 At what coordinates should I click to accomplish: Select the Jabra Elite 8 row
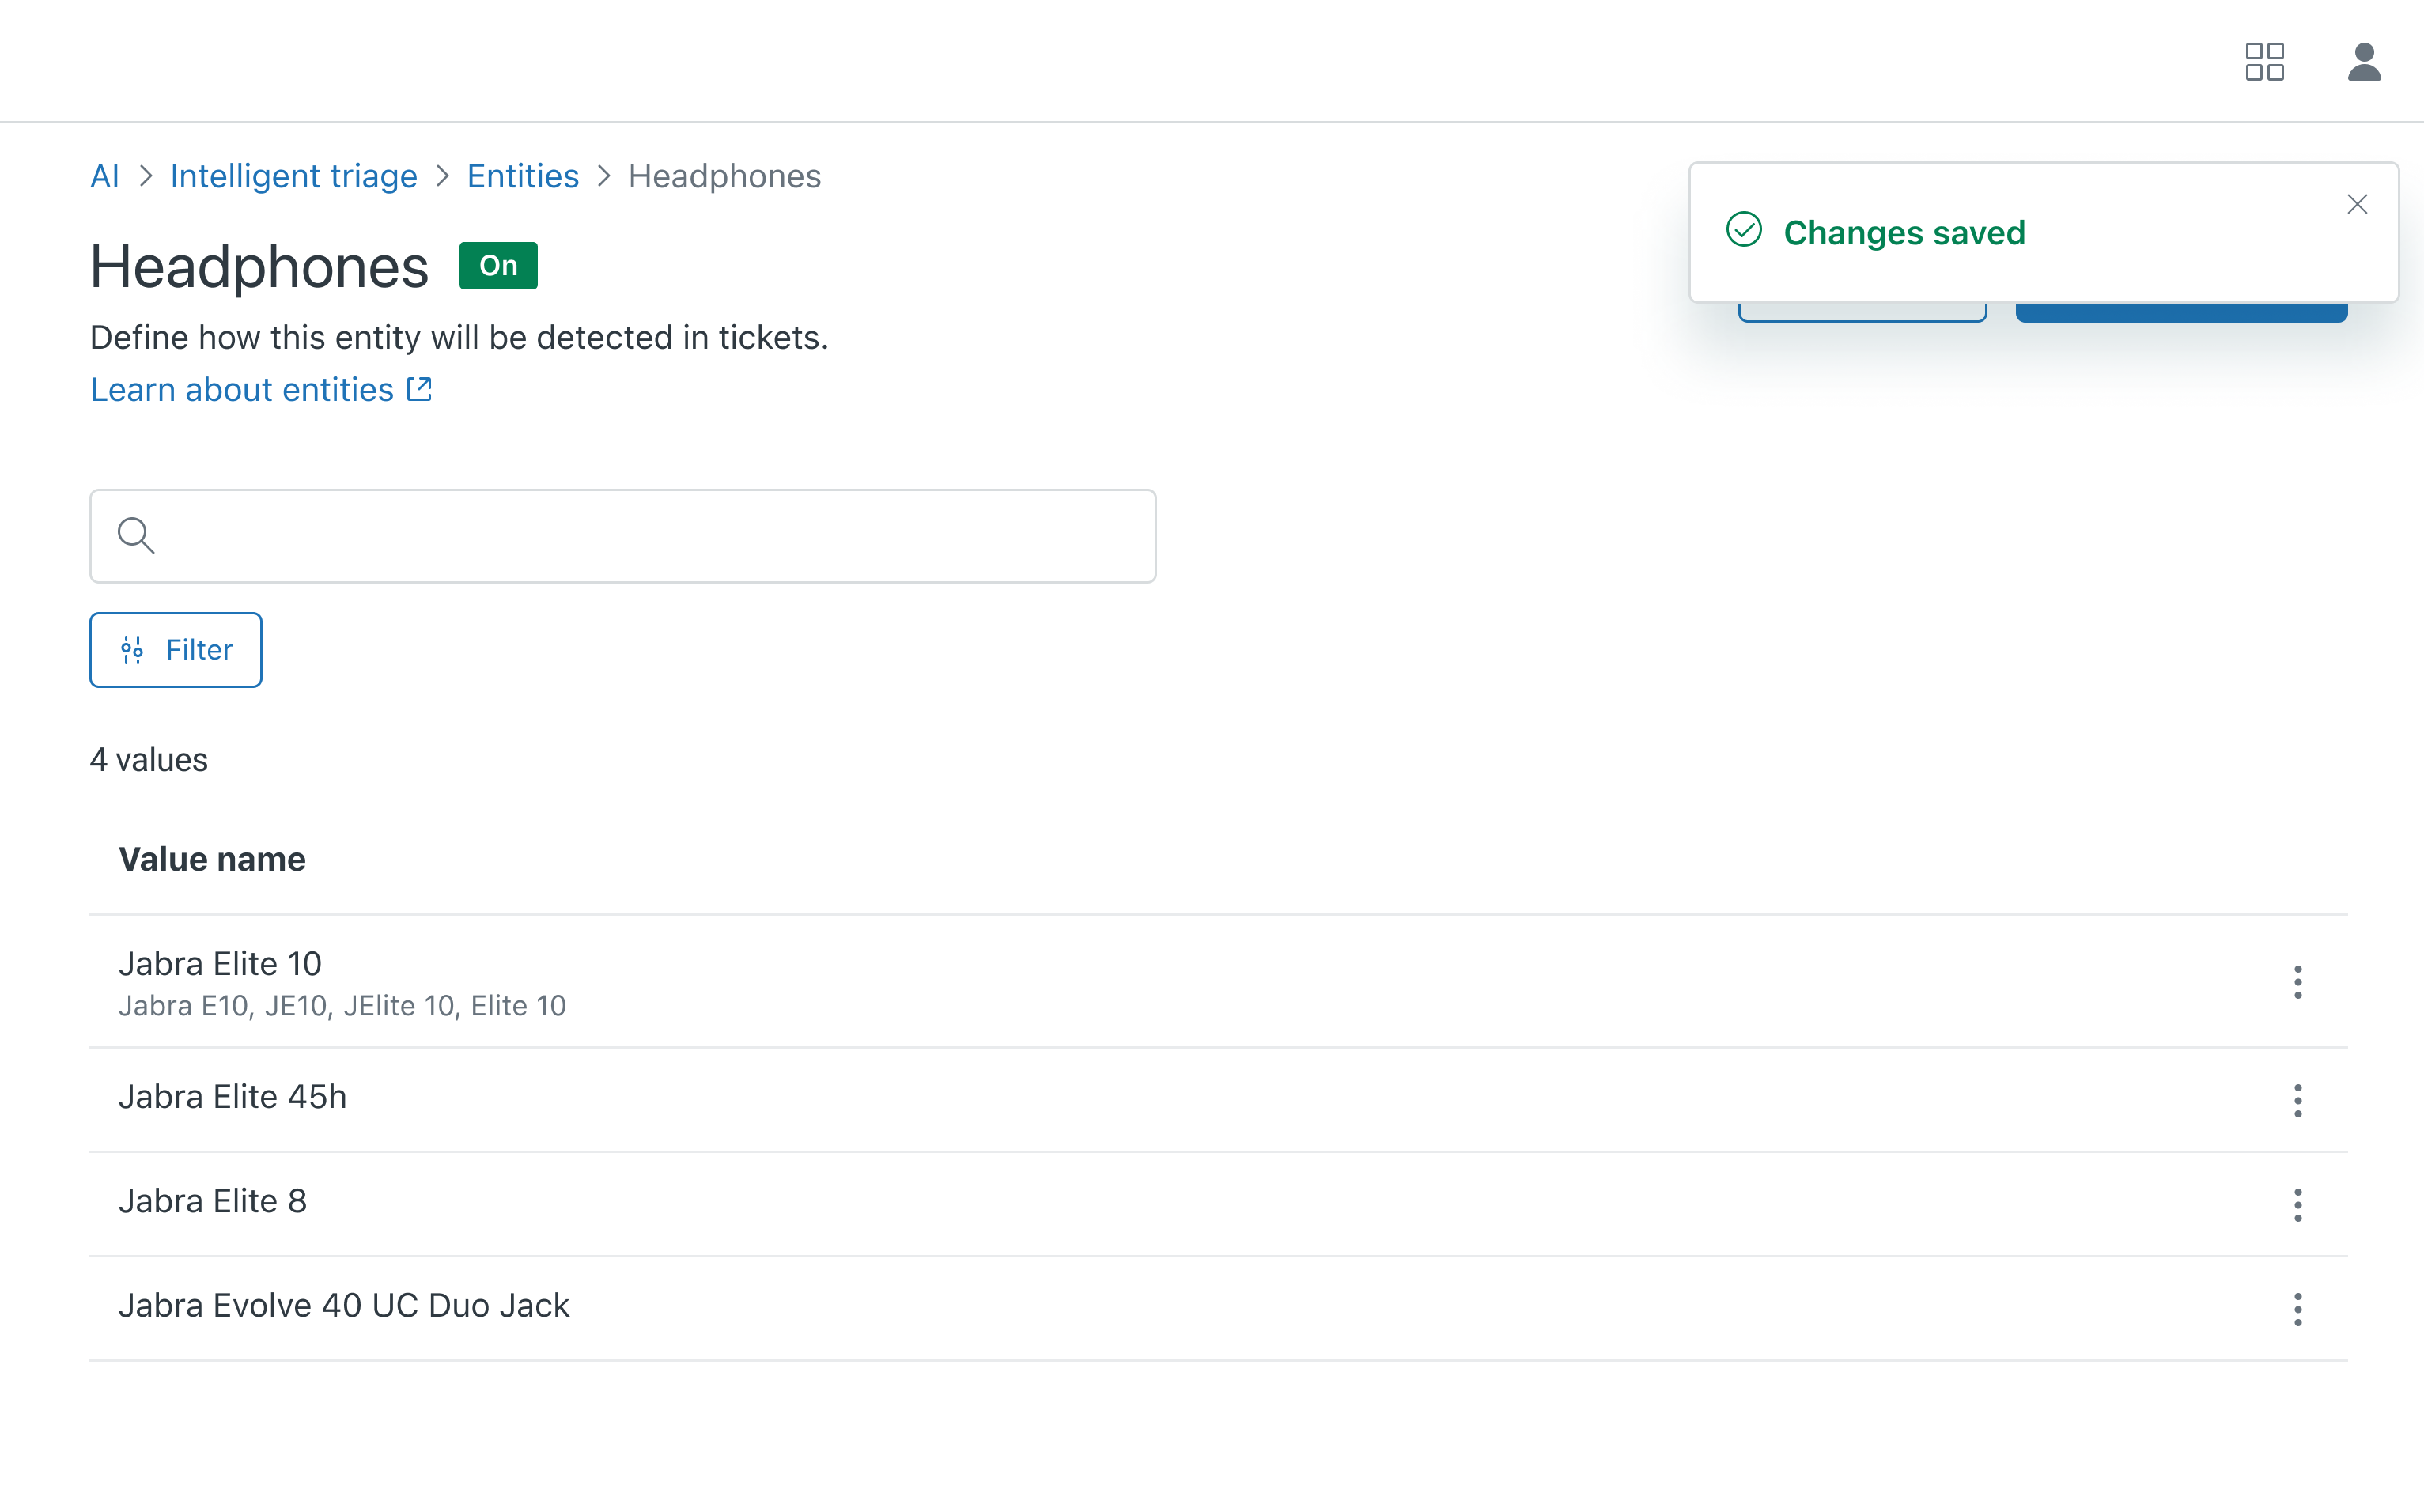click(1218, 1205)
